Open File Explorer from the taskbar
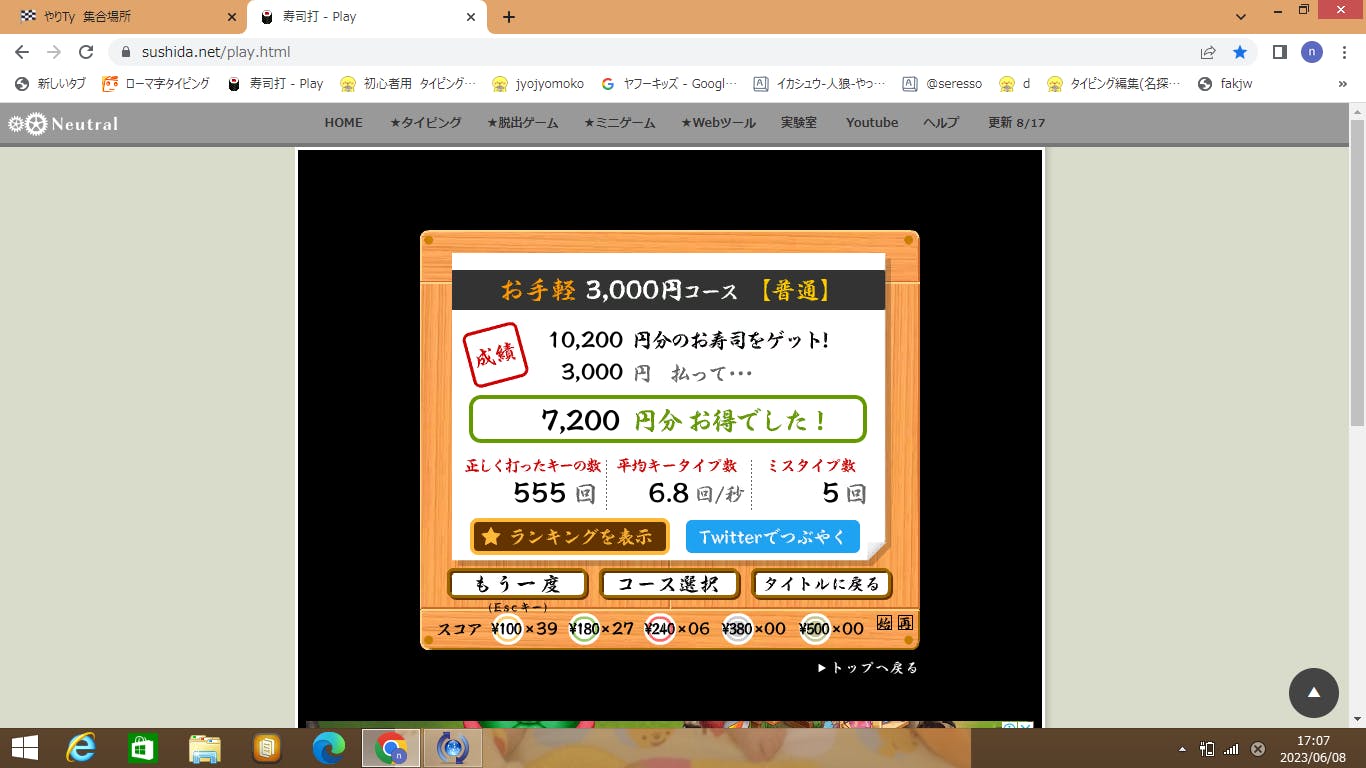The width and height of the screenshot is (1366, 768). click(205, 748)
